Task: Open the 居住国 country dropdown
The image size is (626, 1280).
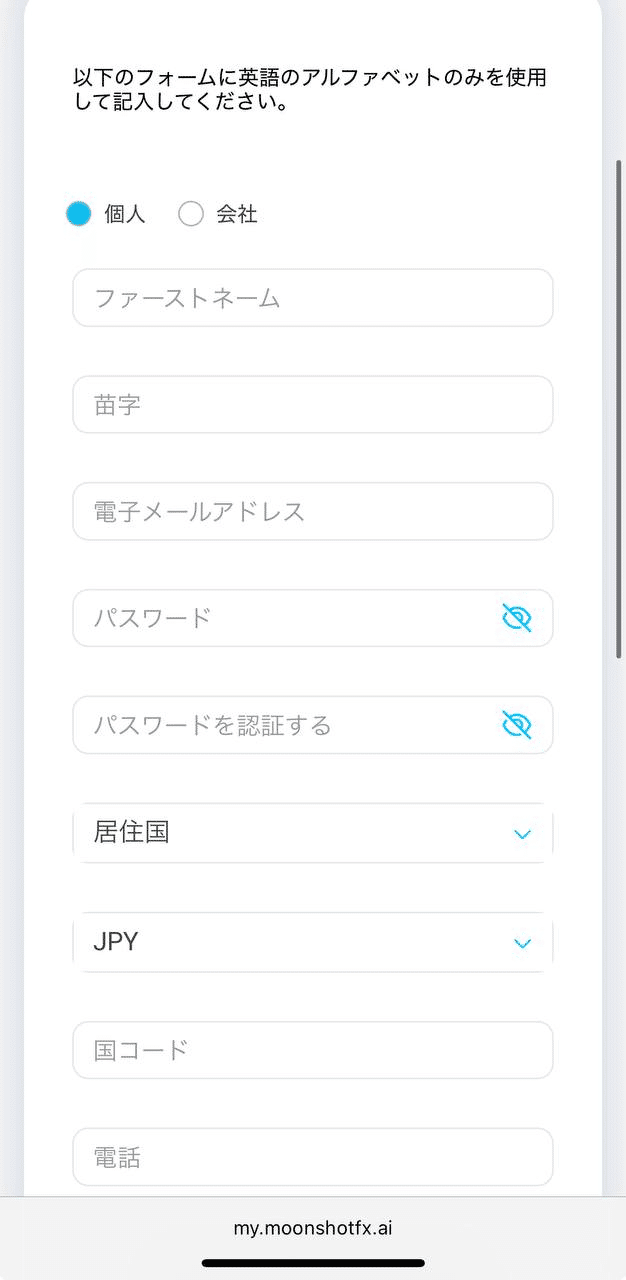Action: [312, 833]
